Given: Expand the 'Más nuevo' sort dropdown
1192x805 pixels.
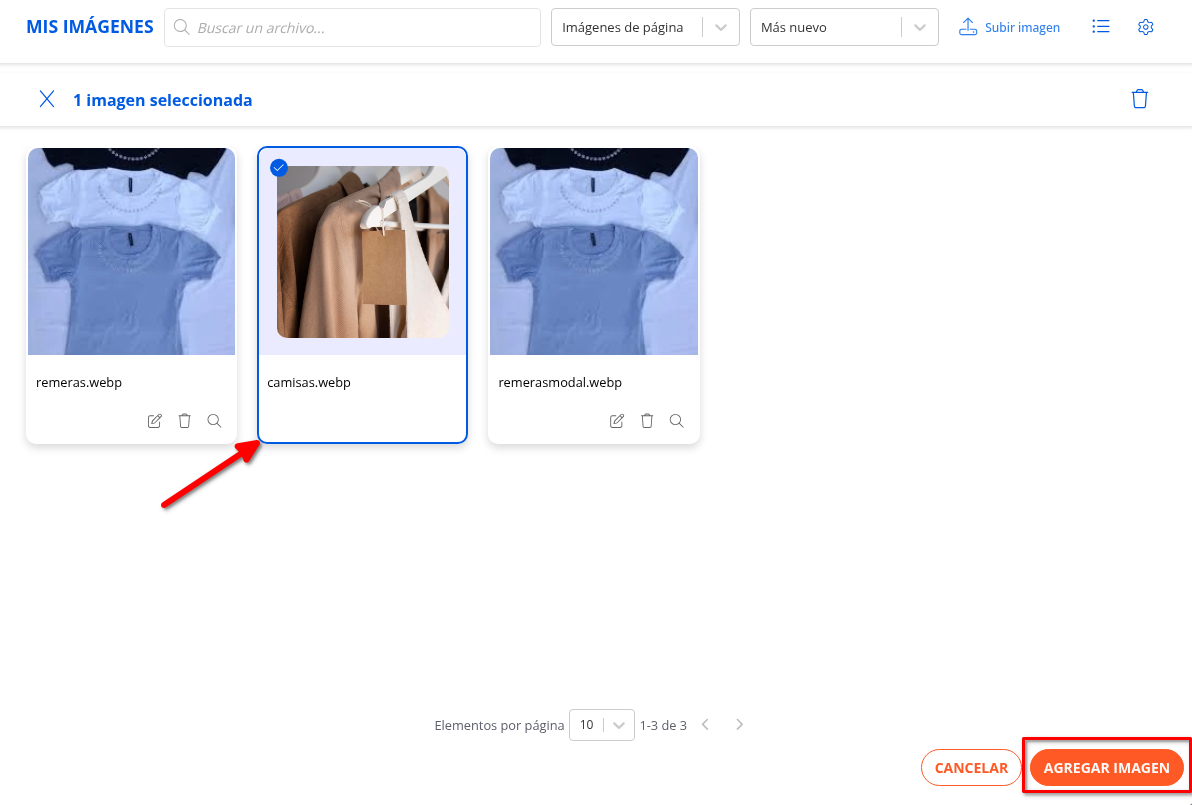Looking at the screenshot, I should [843, 28].
